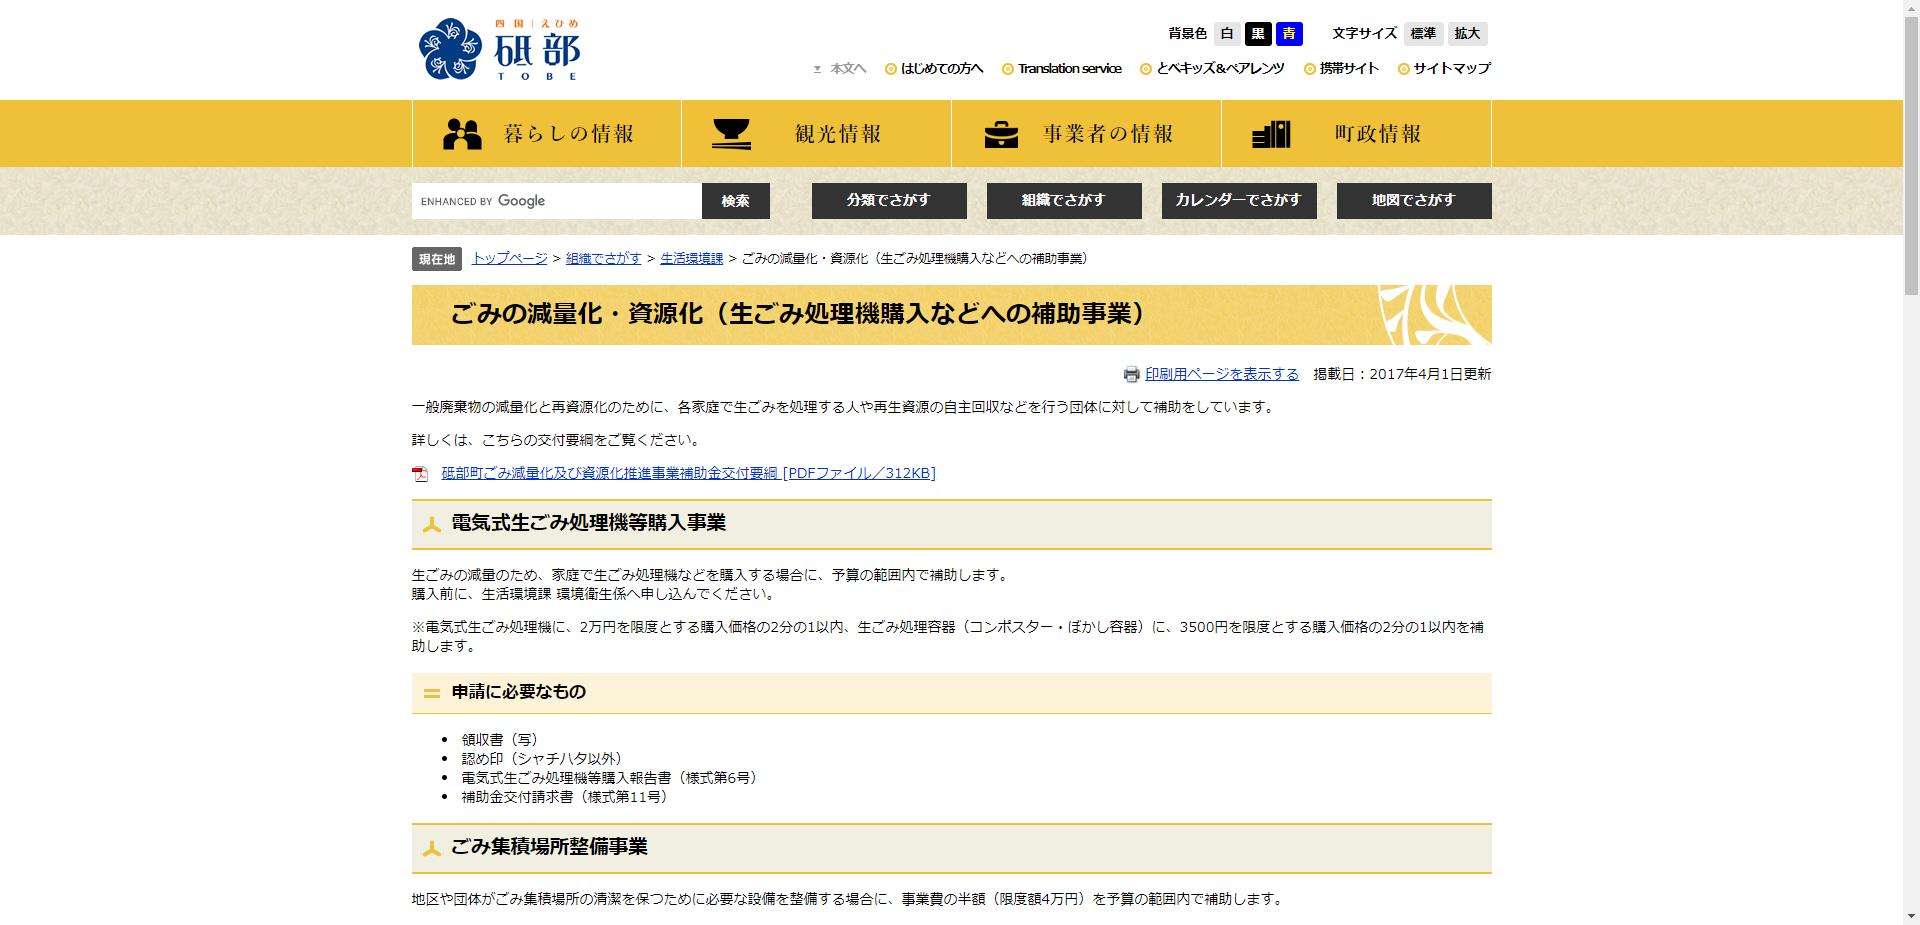Open the 町政情報 tab
The image size is (1920, 925).
pyautogui.click(x=1355, y=132)
